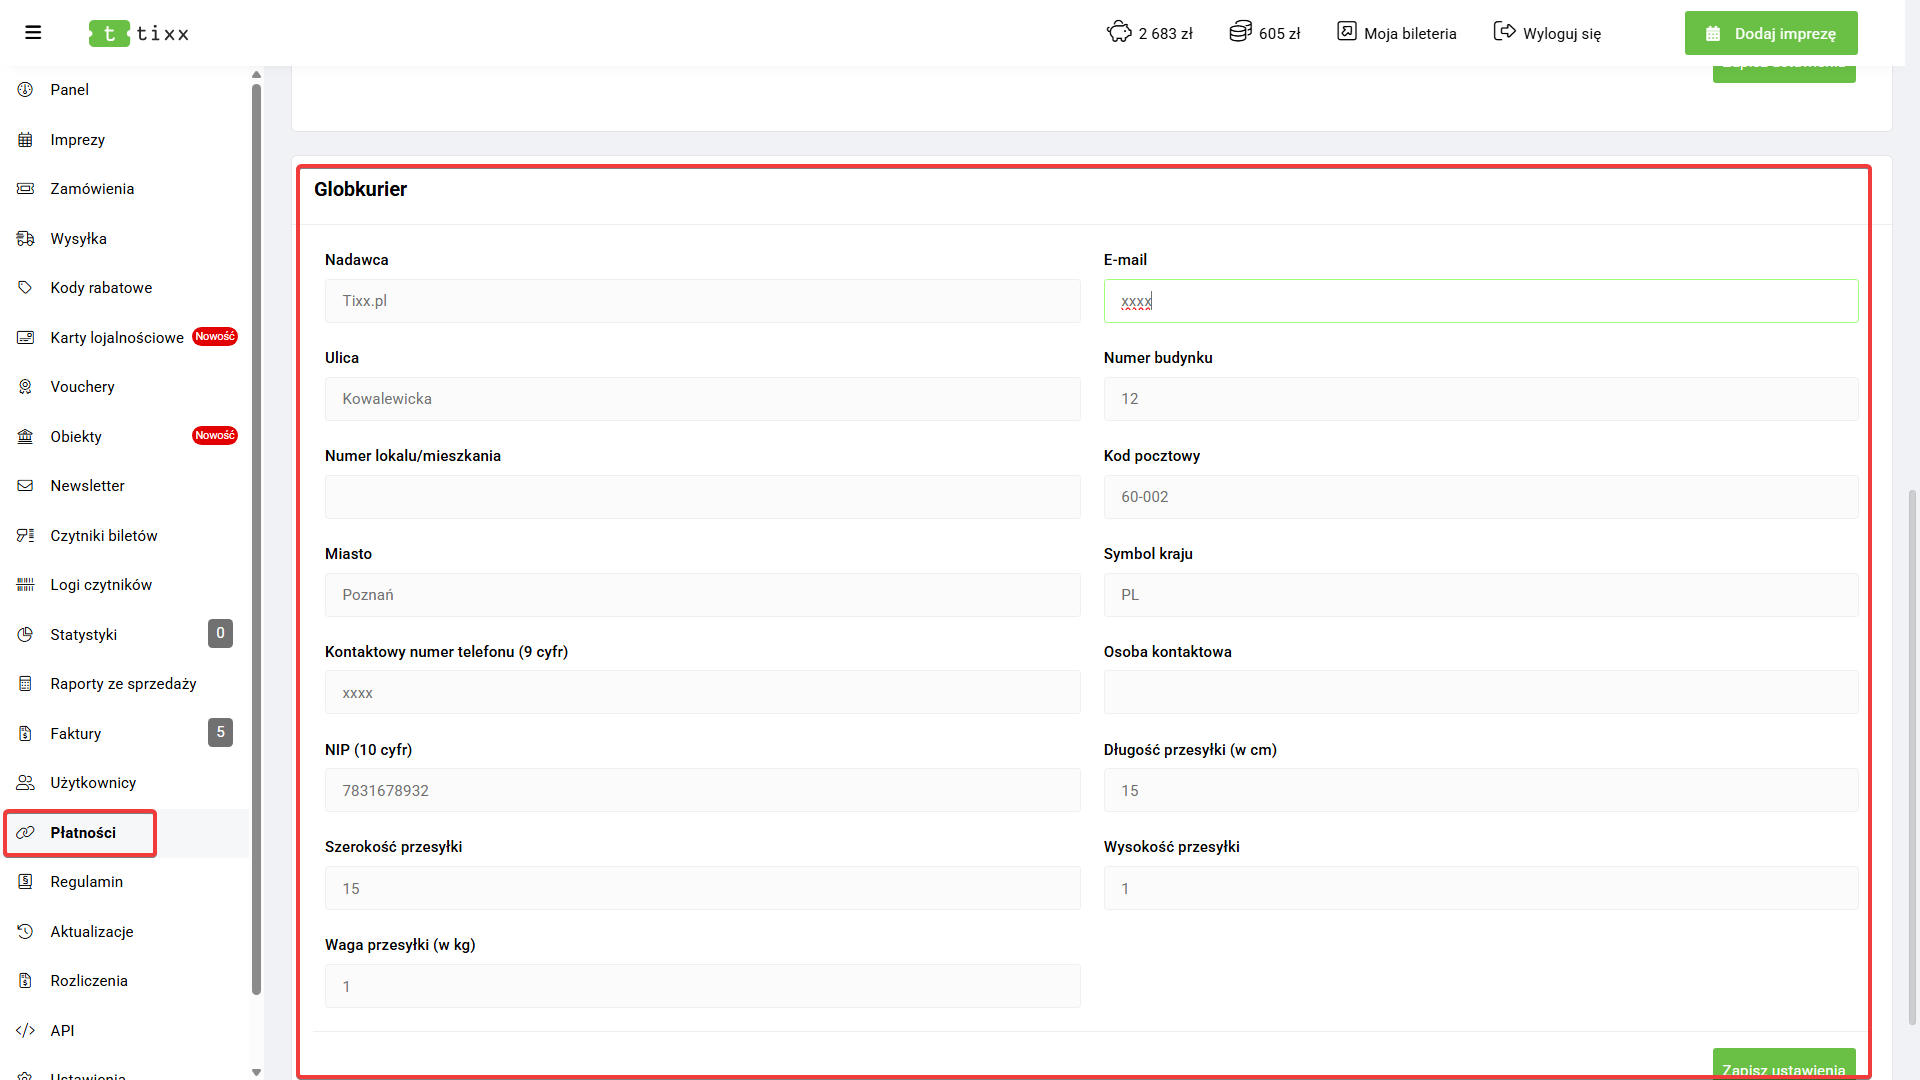
Task: Click the API code brackets icon
Action: 26,1031
